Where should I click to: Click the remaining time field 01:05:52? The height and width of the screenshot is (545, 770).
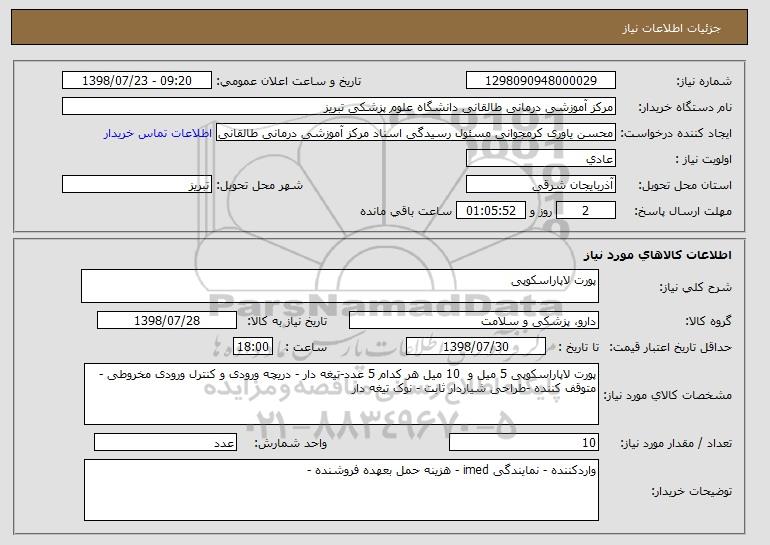(x=491, y=211)
